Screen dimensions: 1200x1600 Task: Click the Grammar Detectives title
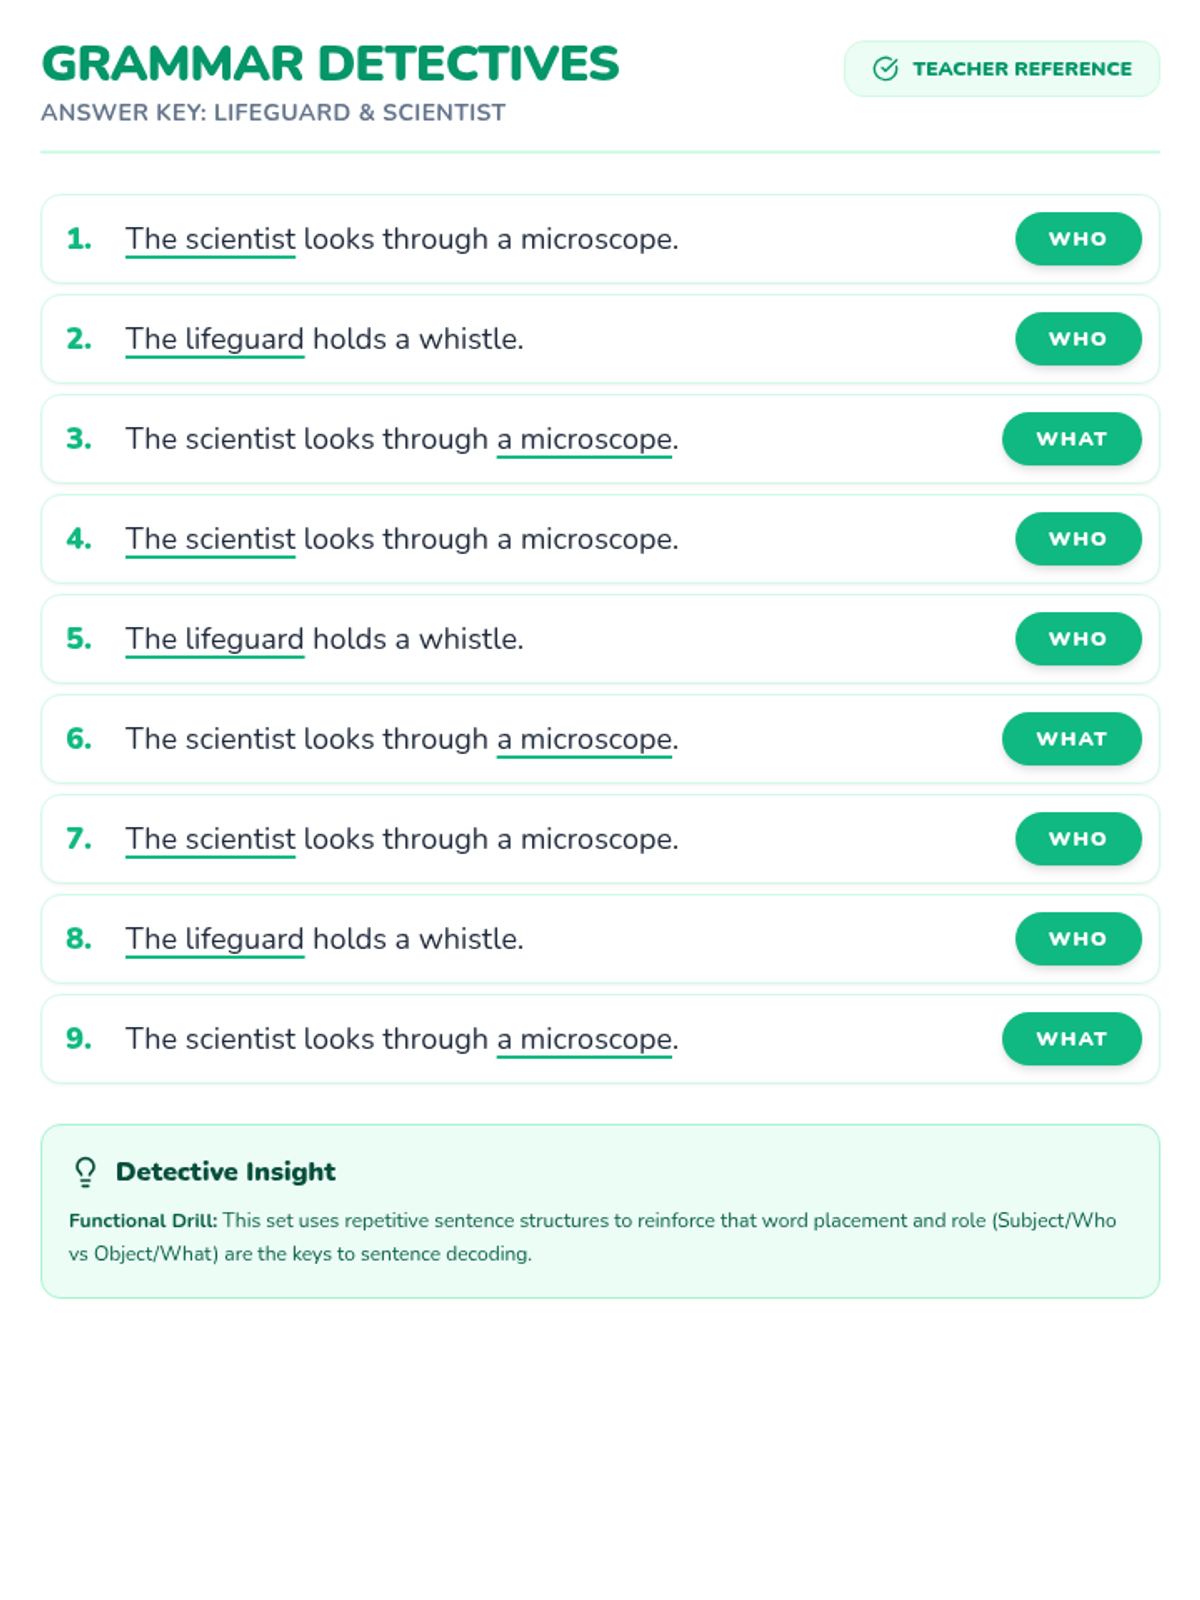pos(330,64)
